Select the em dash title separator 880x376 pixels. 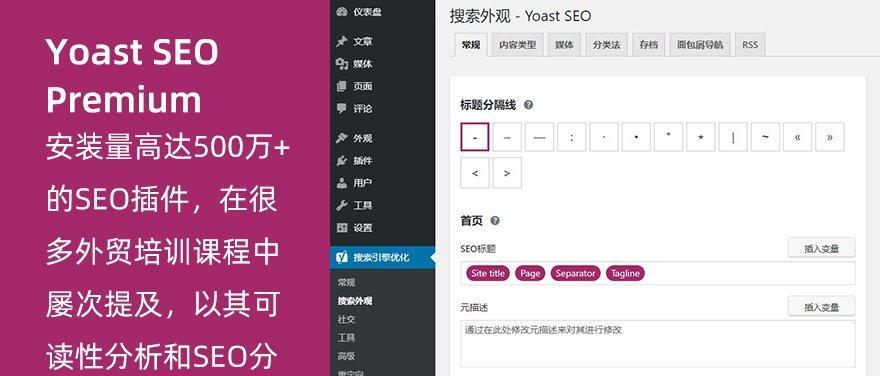[539, 137]
